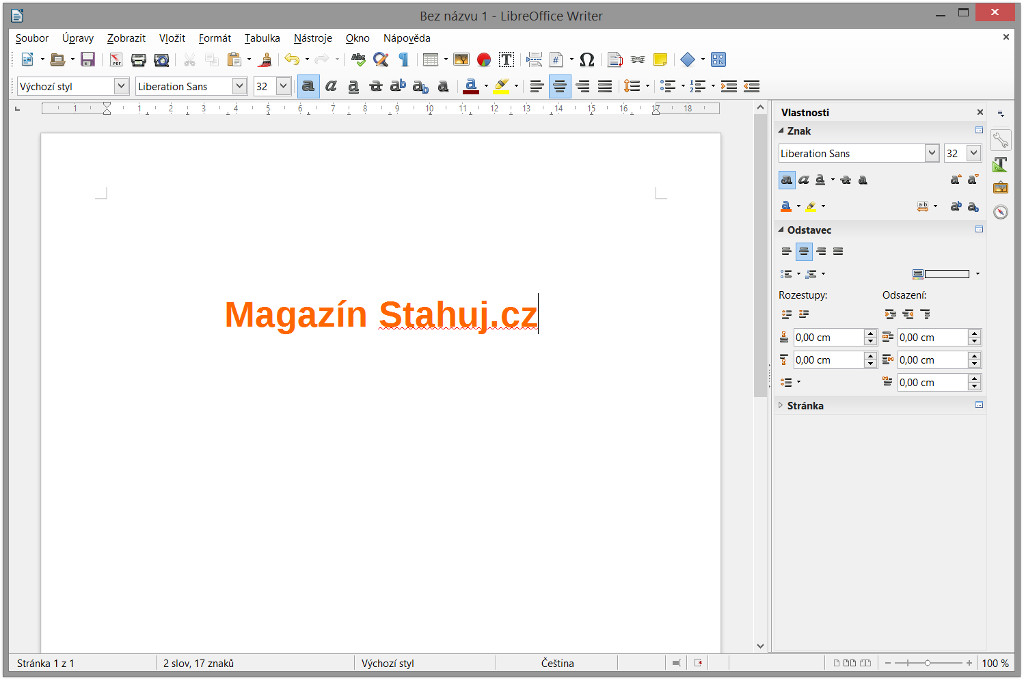The height and width of the screenshot is (680, 1024).
Task: Align text left in the formatting toolbar
Action: click(537, 86)
